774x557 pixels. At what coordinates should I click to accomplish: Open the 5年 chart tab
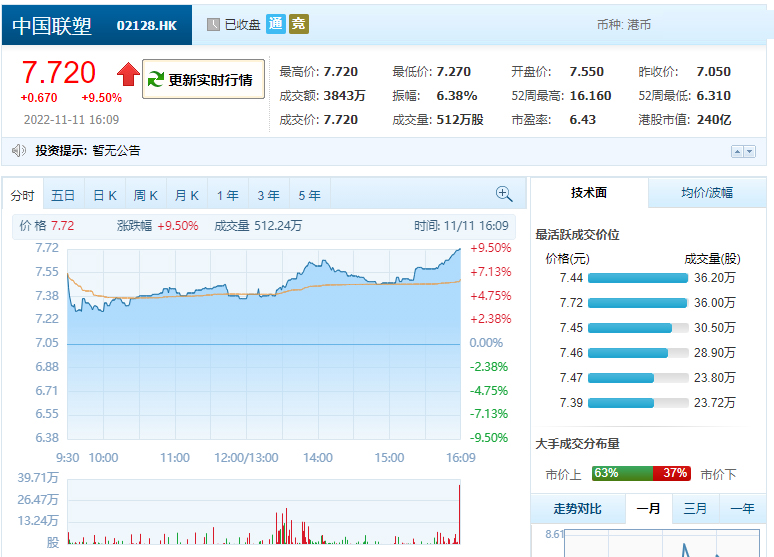click(x=310, y=195)
